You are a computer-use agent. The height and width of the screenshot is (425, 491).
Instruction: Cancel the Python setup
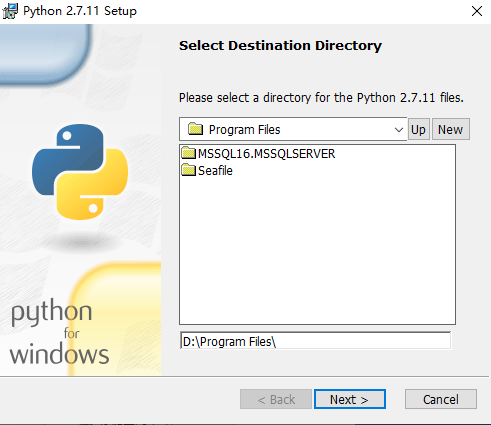(441, 399)
